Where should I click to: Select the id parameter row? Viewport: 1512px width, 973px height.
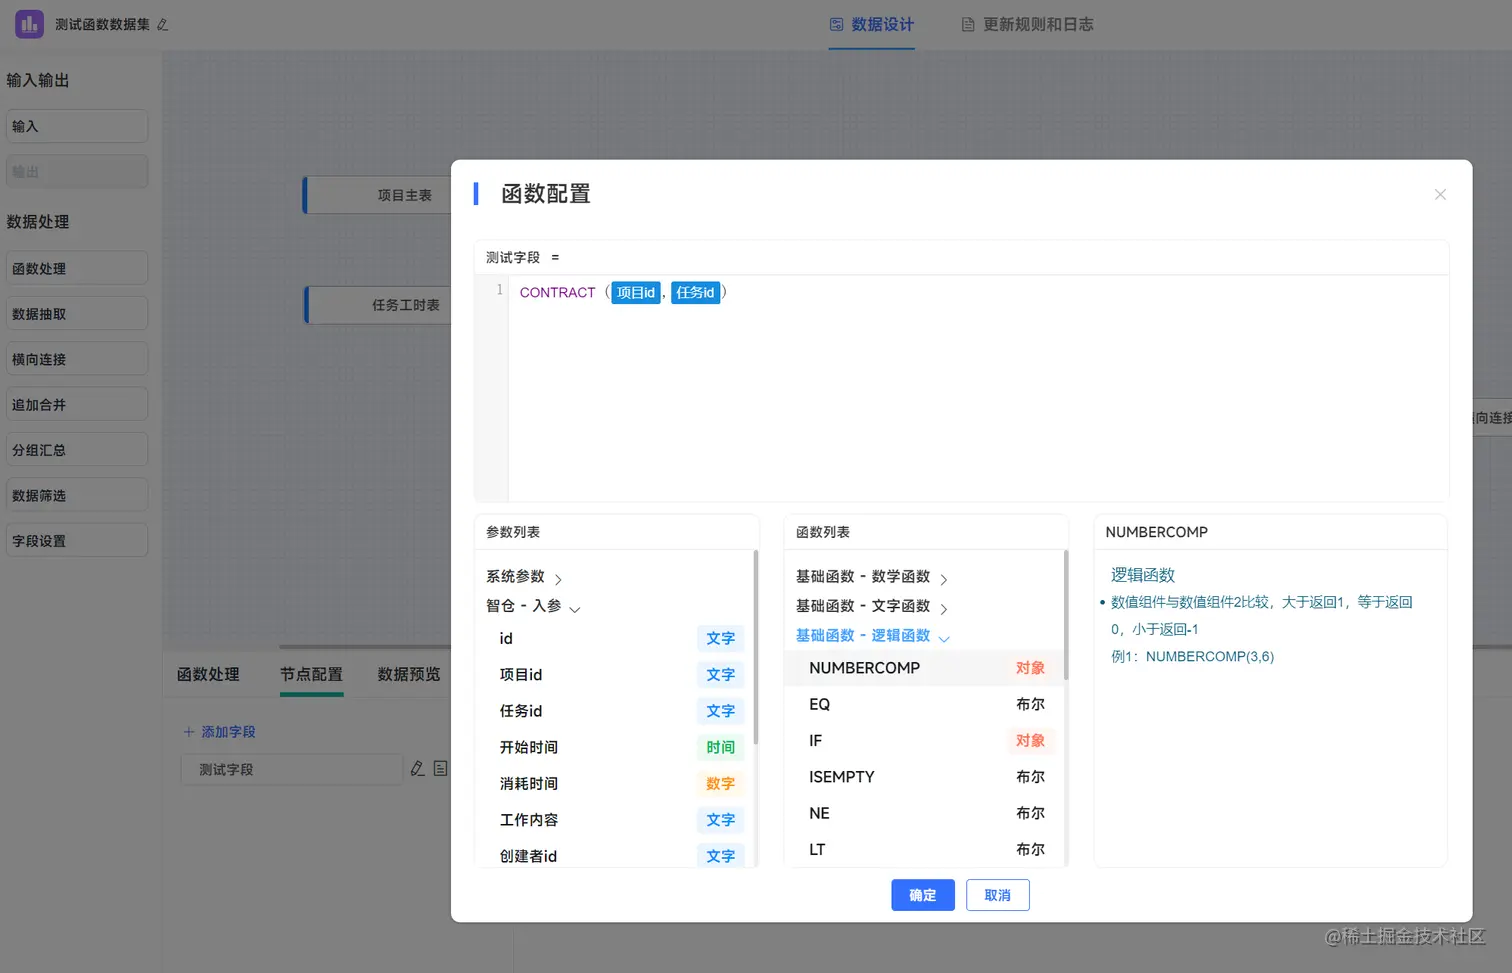pyautogui.click(x=616, y=638)
